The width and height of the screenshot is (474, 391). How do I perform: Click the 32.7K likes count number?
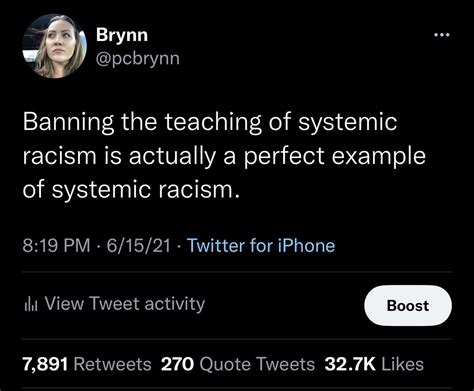pos(350,364)
